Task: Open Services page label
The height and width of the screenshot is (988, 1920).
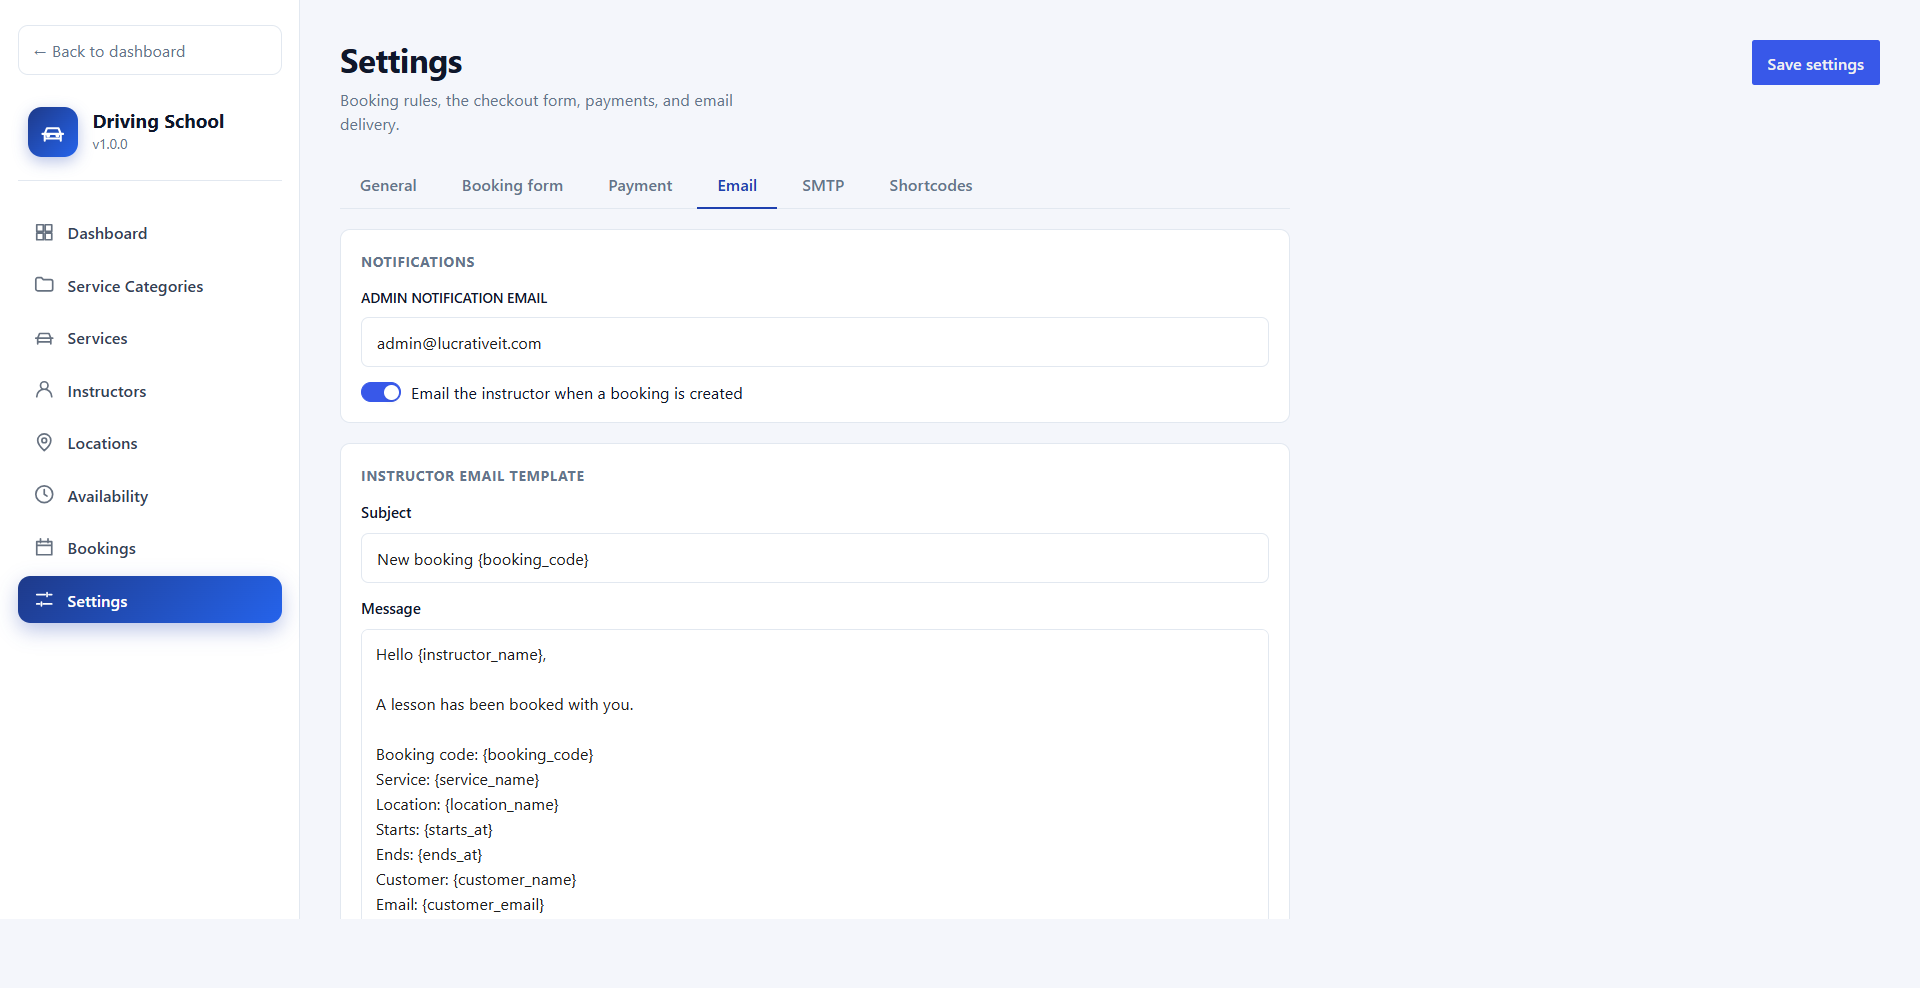Action: tap(97, 338)
